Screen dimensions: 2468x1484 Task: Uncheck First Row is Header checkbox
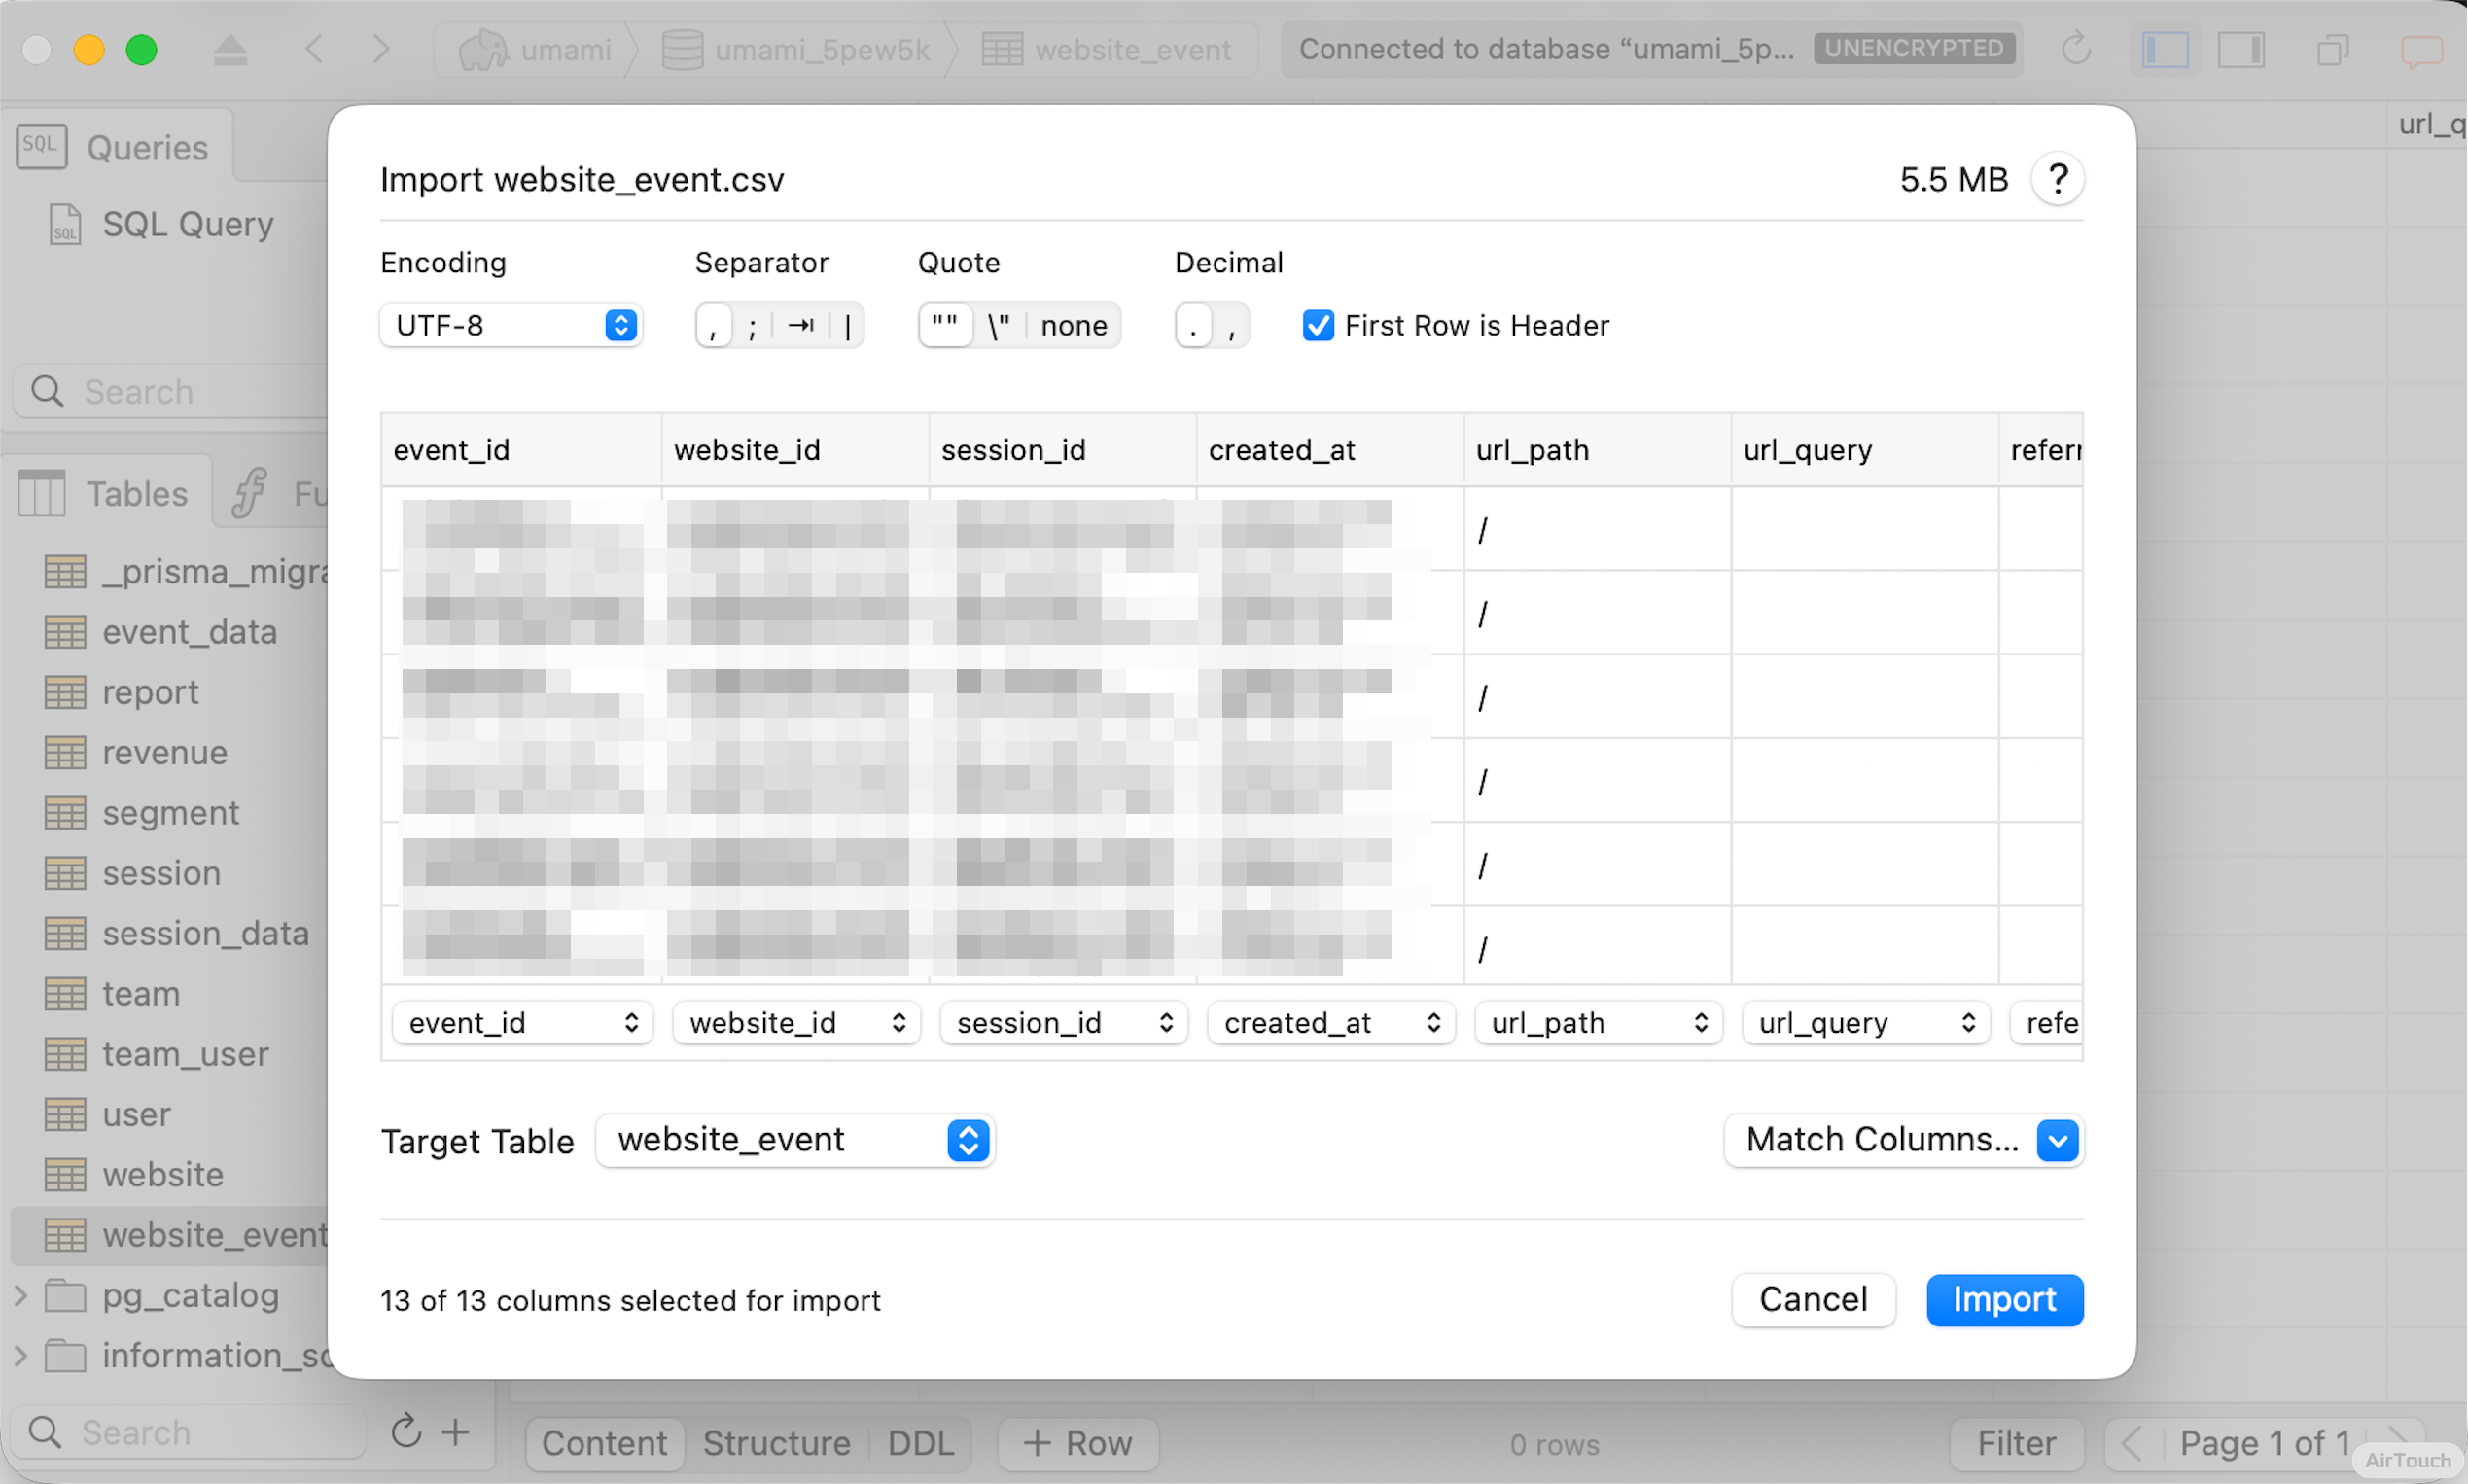pyautogui.click(x=1318, y=325)
